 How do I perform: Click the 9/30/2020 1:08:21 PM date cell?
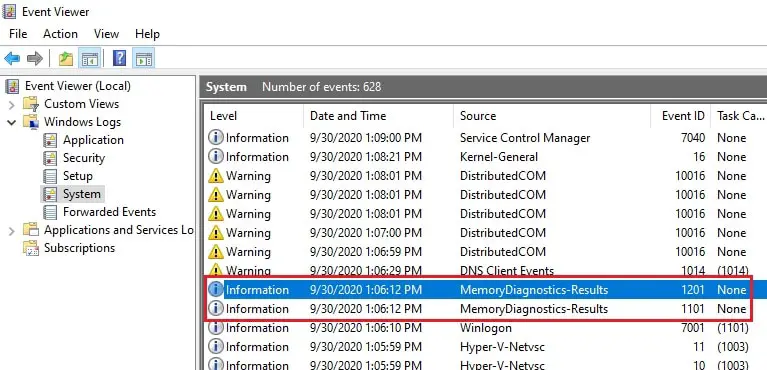coord(365,157)
